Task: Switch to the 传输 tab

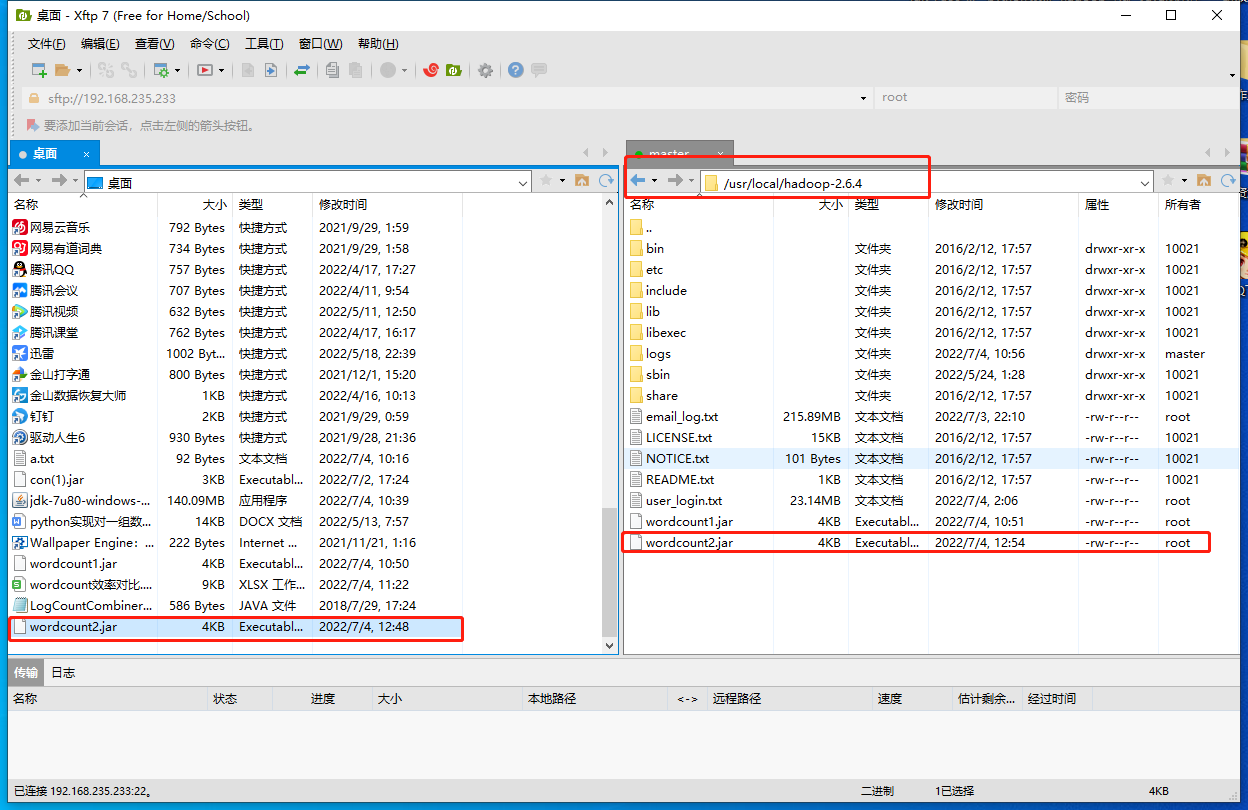Action: click(x=26, y=672)
